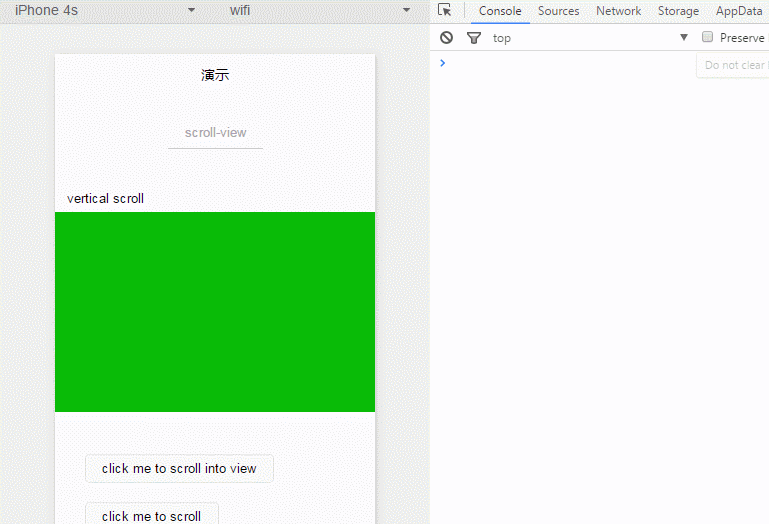The width and height of the screenshot is (769, 524).
Task: Click the Do not clear tooltip
Action: coord(734,65)
